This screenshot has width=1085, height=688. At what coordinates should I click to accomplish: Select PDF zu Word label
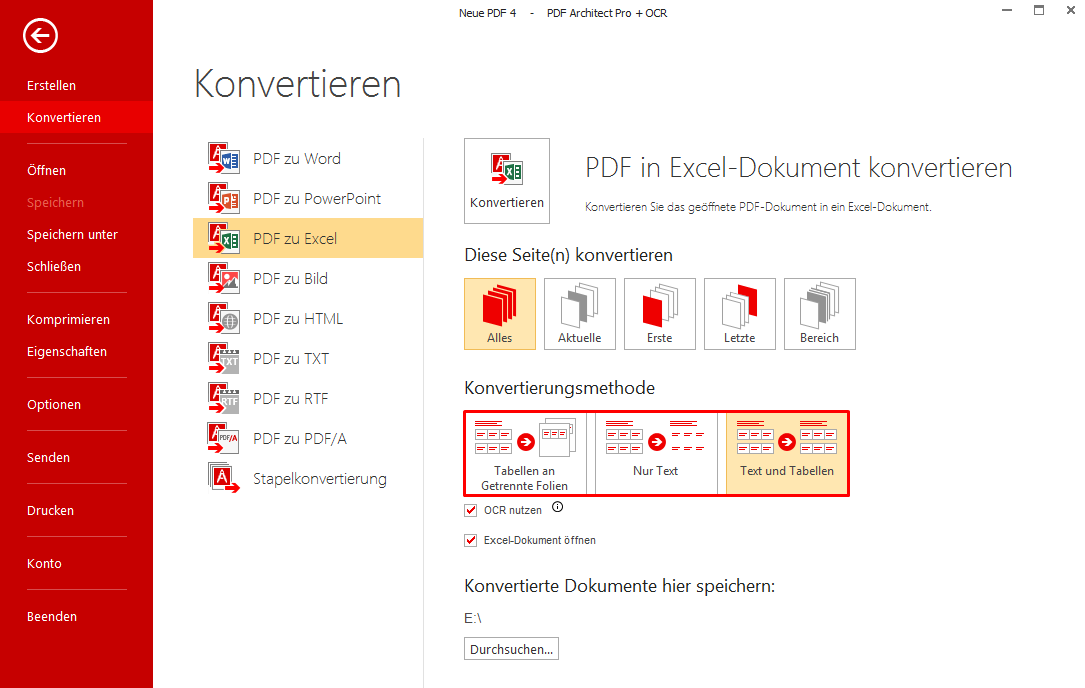tap(297, 159)
